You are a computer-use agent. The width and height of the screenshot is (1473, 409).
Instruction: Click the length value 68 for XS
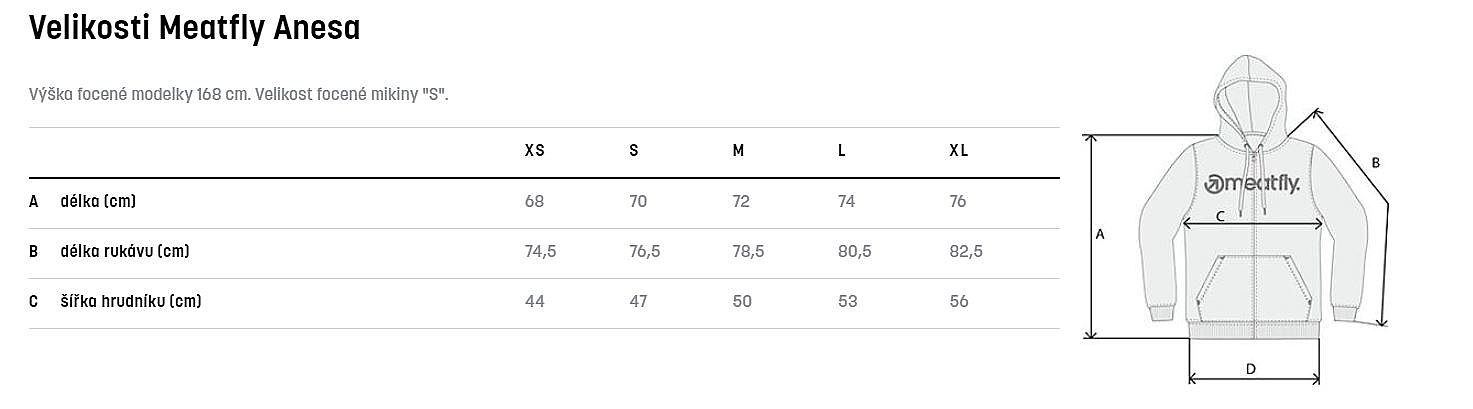[534, 202]
